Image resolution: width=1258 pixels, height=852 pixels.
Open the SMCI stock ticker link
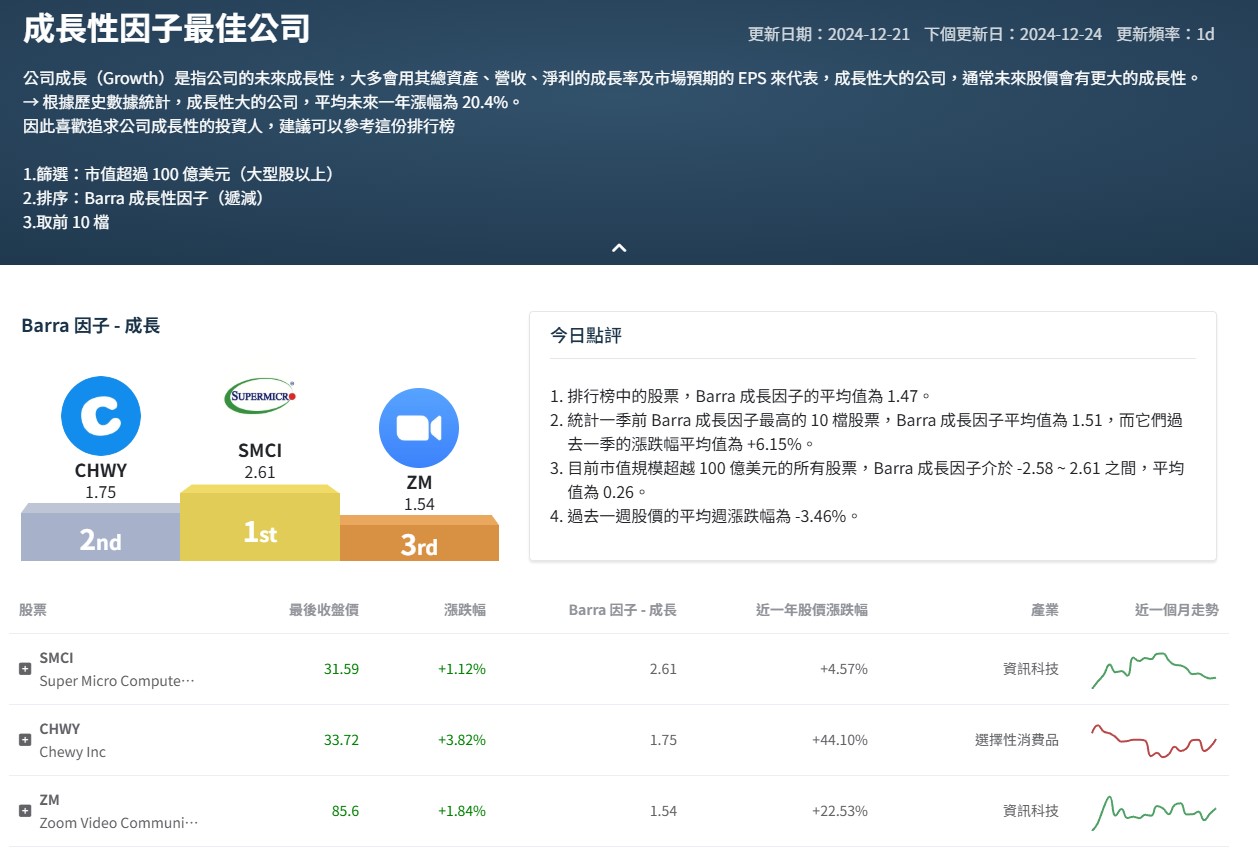(x=57, y=658)
